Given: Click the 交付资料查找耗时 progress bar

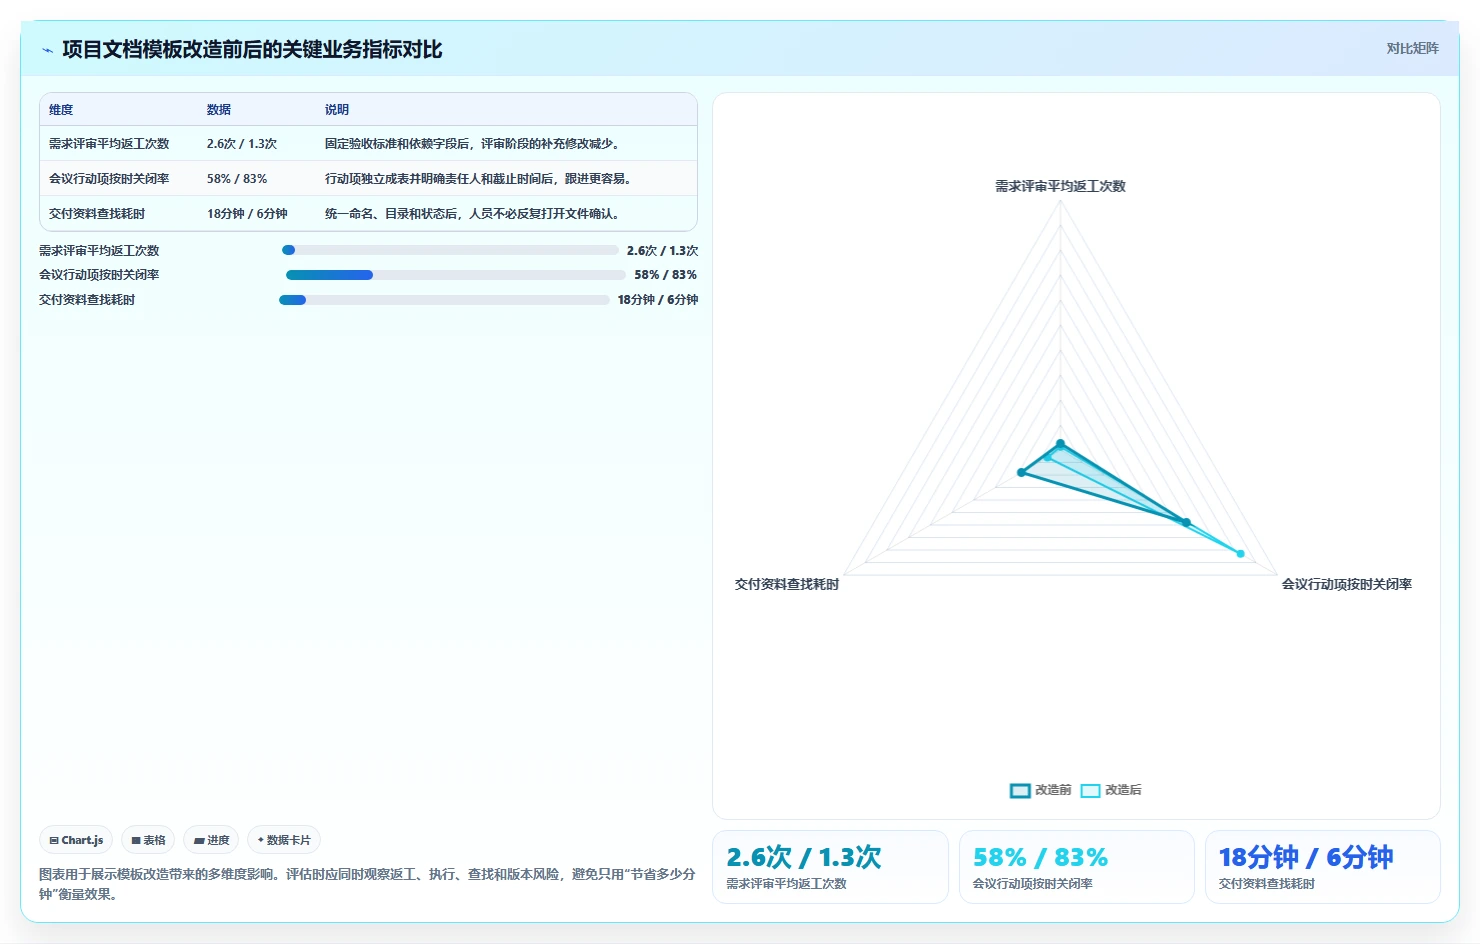Looking at the screenshot, I should (x=444, y=300).
